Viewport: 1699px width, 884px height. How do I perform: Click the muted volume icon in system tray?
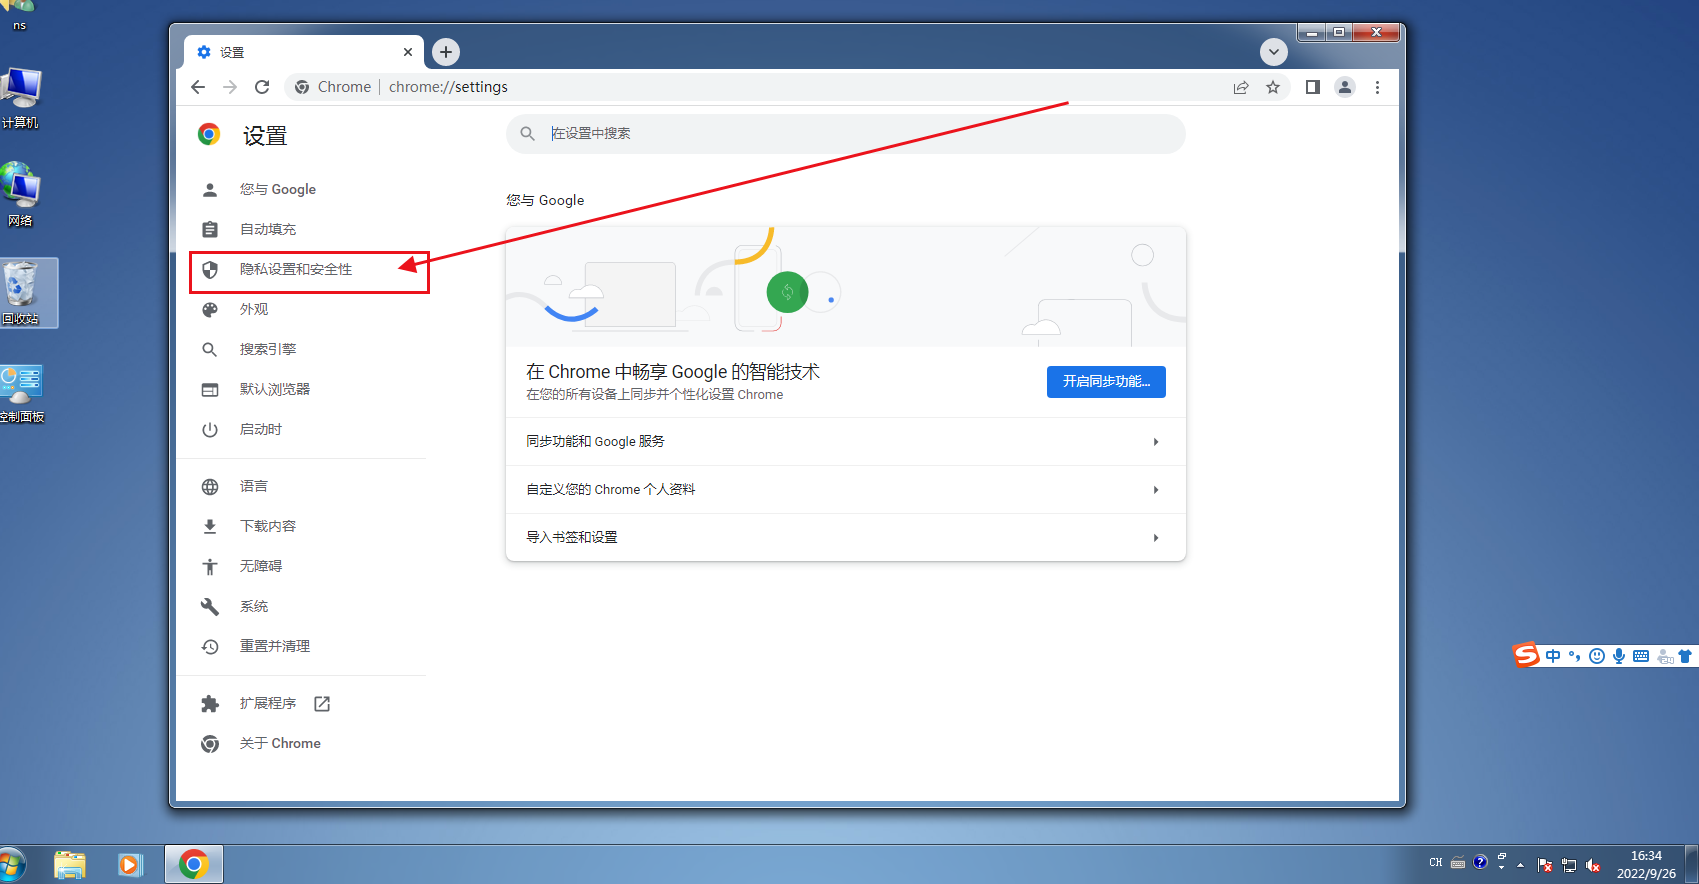pos(1593,865)
